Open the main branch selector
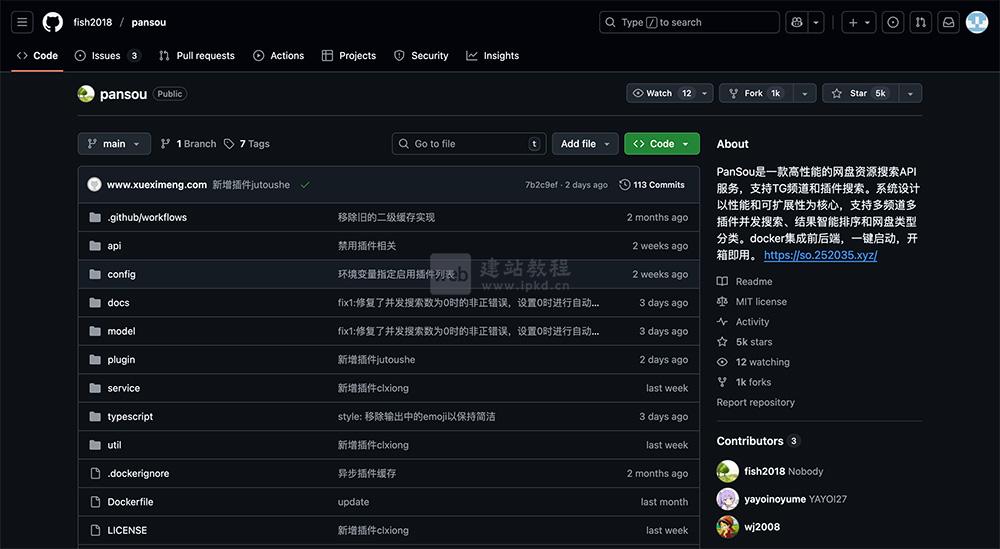Screen dimensions: 1000x549 tap(114, 143)
